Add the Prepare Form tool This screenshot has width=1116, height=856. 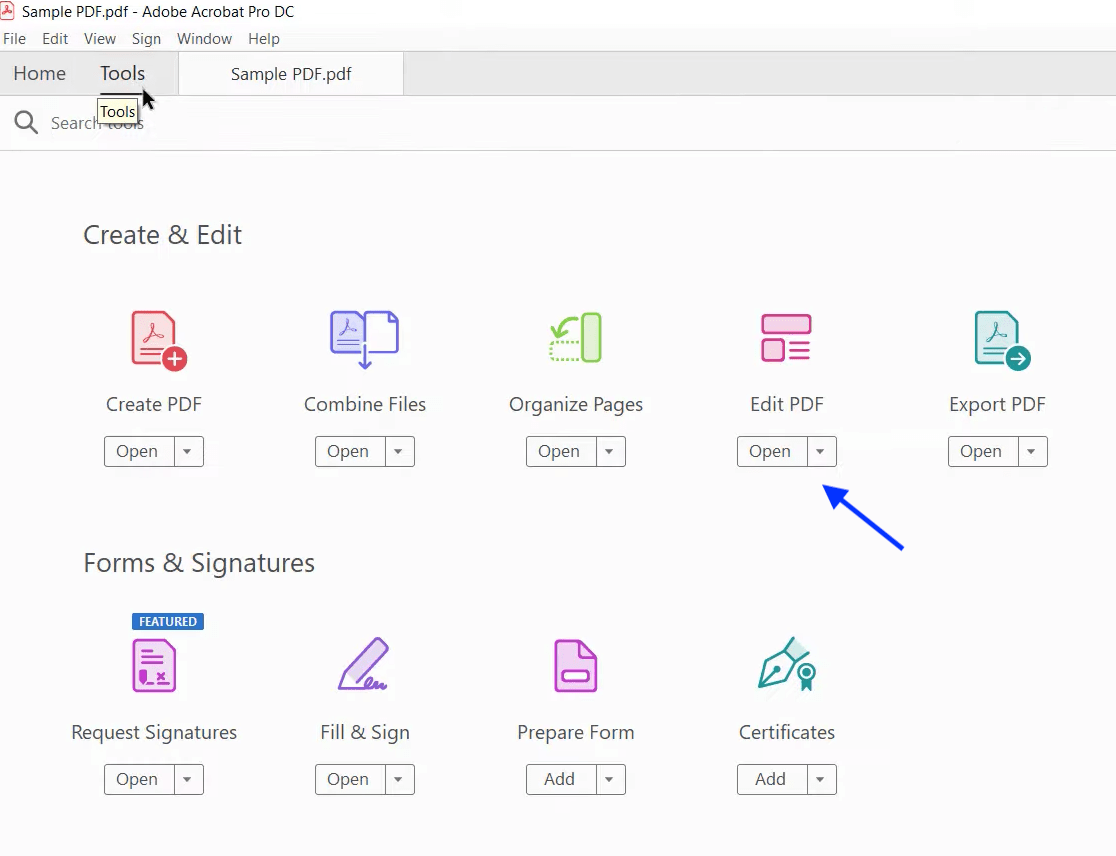pos(560,779)
